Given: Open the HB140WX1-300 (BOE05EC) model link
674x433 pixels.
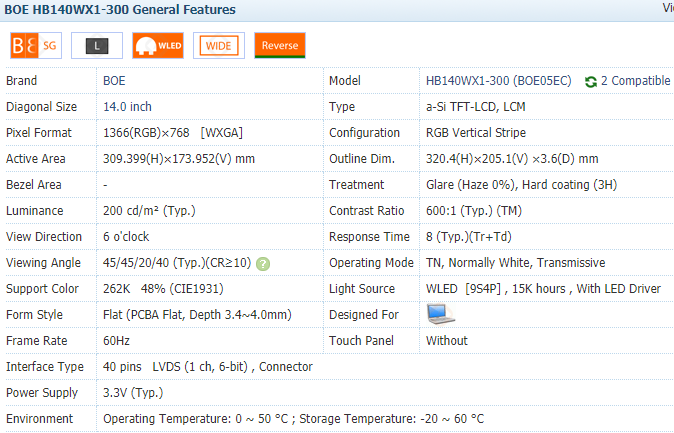Looking at the screenshot, I should (x=499, y=81).
